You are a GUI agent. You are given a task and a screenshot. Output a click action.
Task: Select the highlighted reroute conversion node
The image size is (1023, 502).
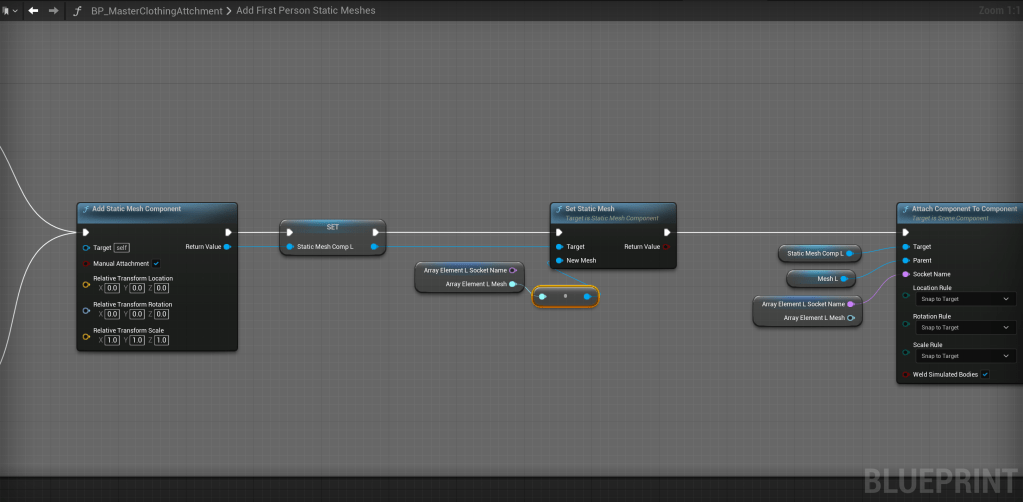coord(565,297)
